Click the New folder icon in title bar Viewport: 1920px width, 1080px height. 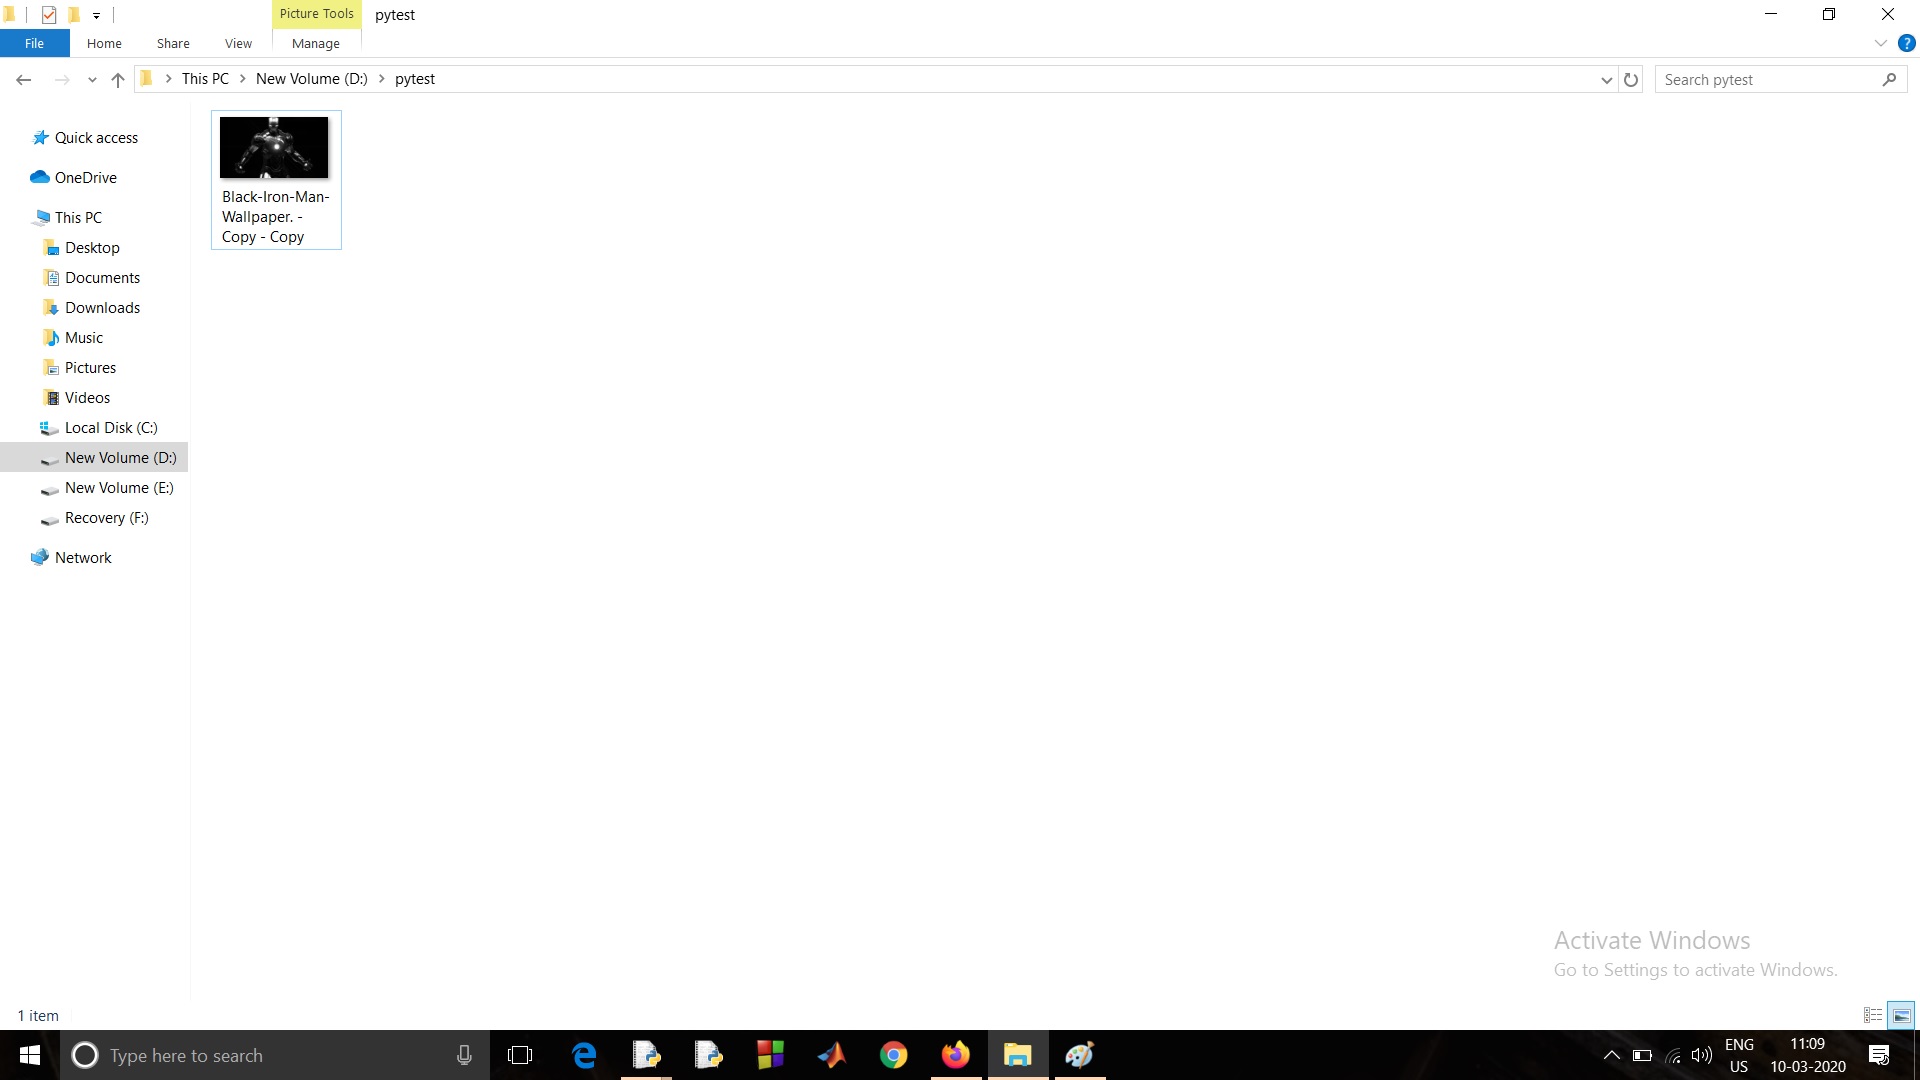73,14
